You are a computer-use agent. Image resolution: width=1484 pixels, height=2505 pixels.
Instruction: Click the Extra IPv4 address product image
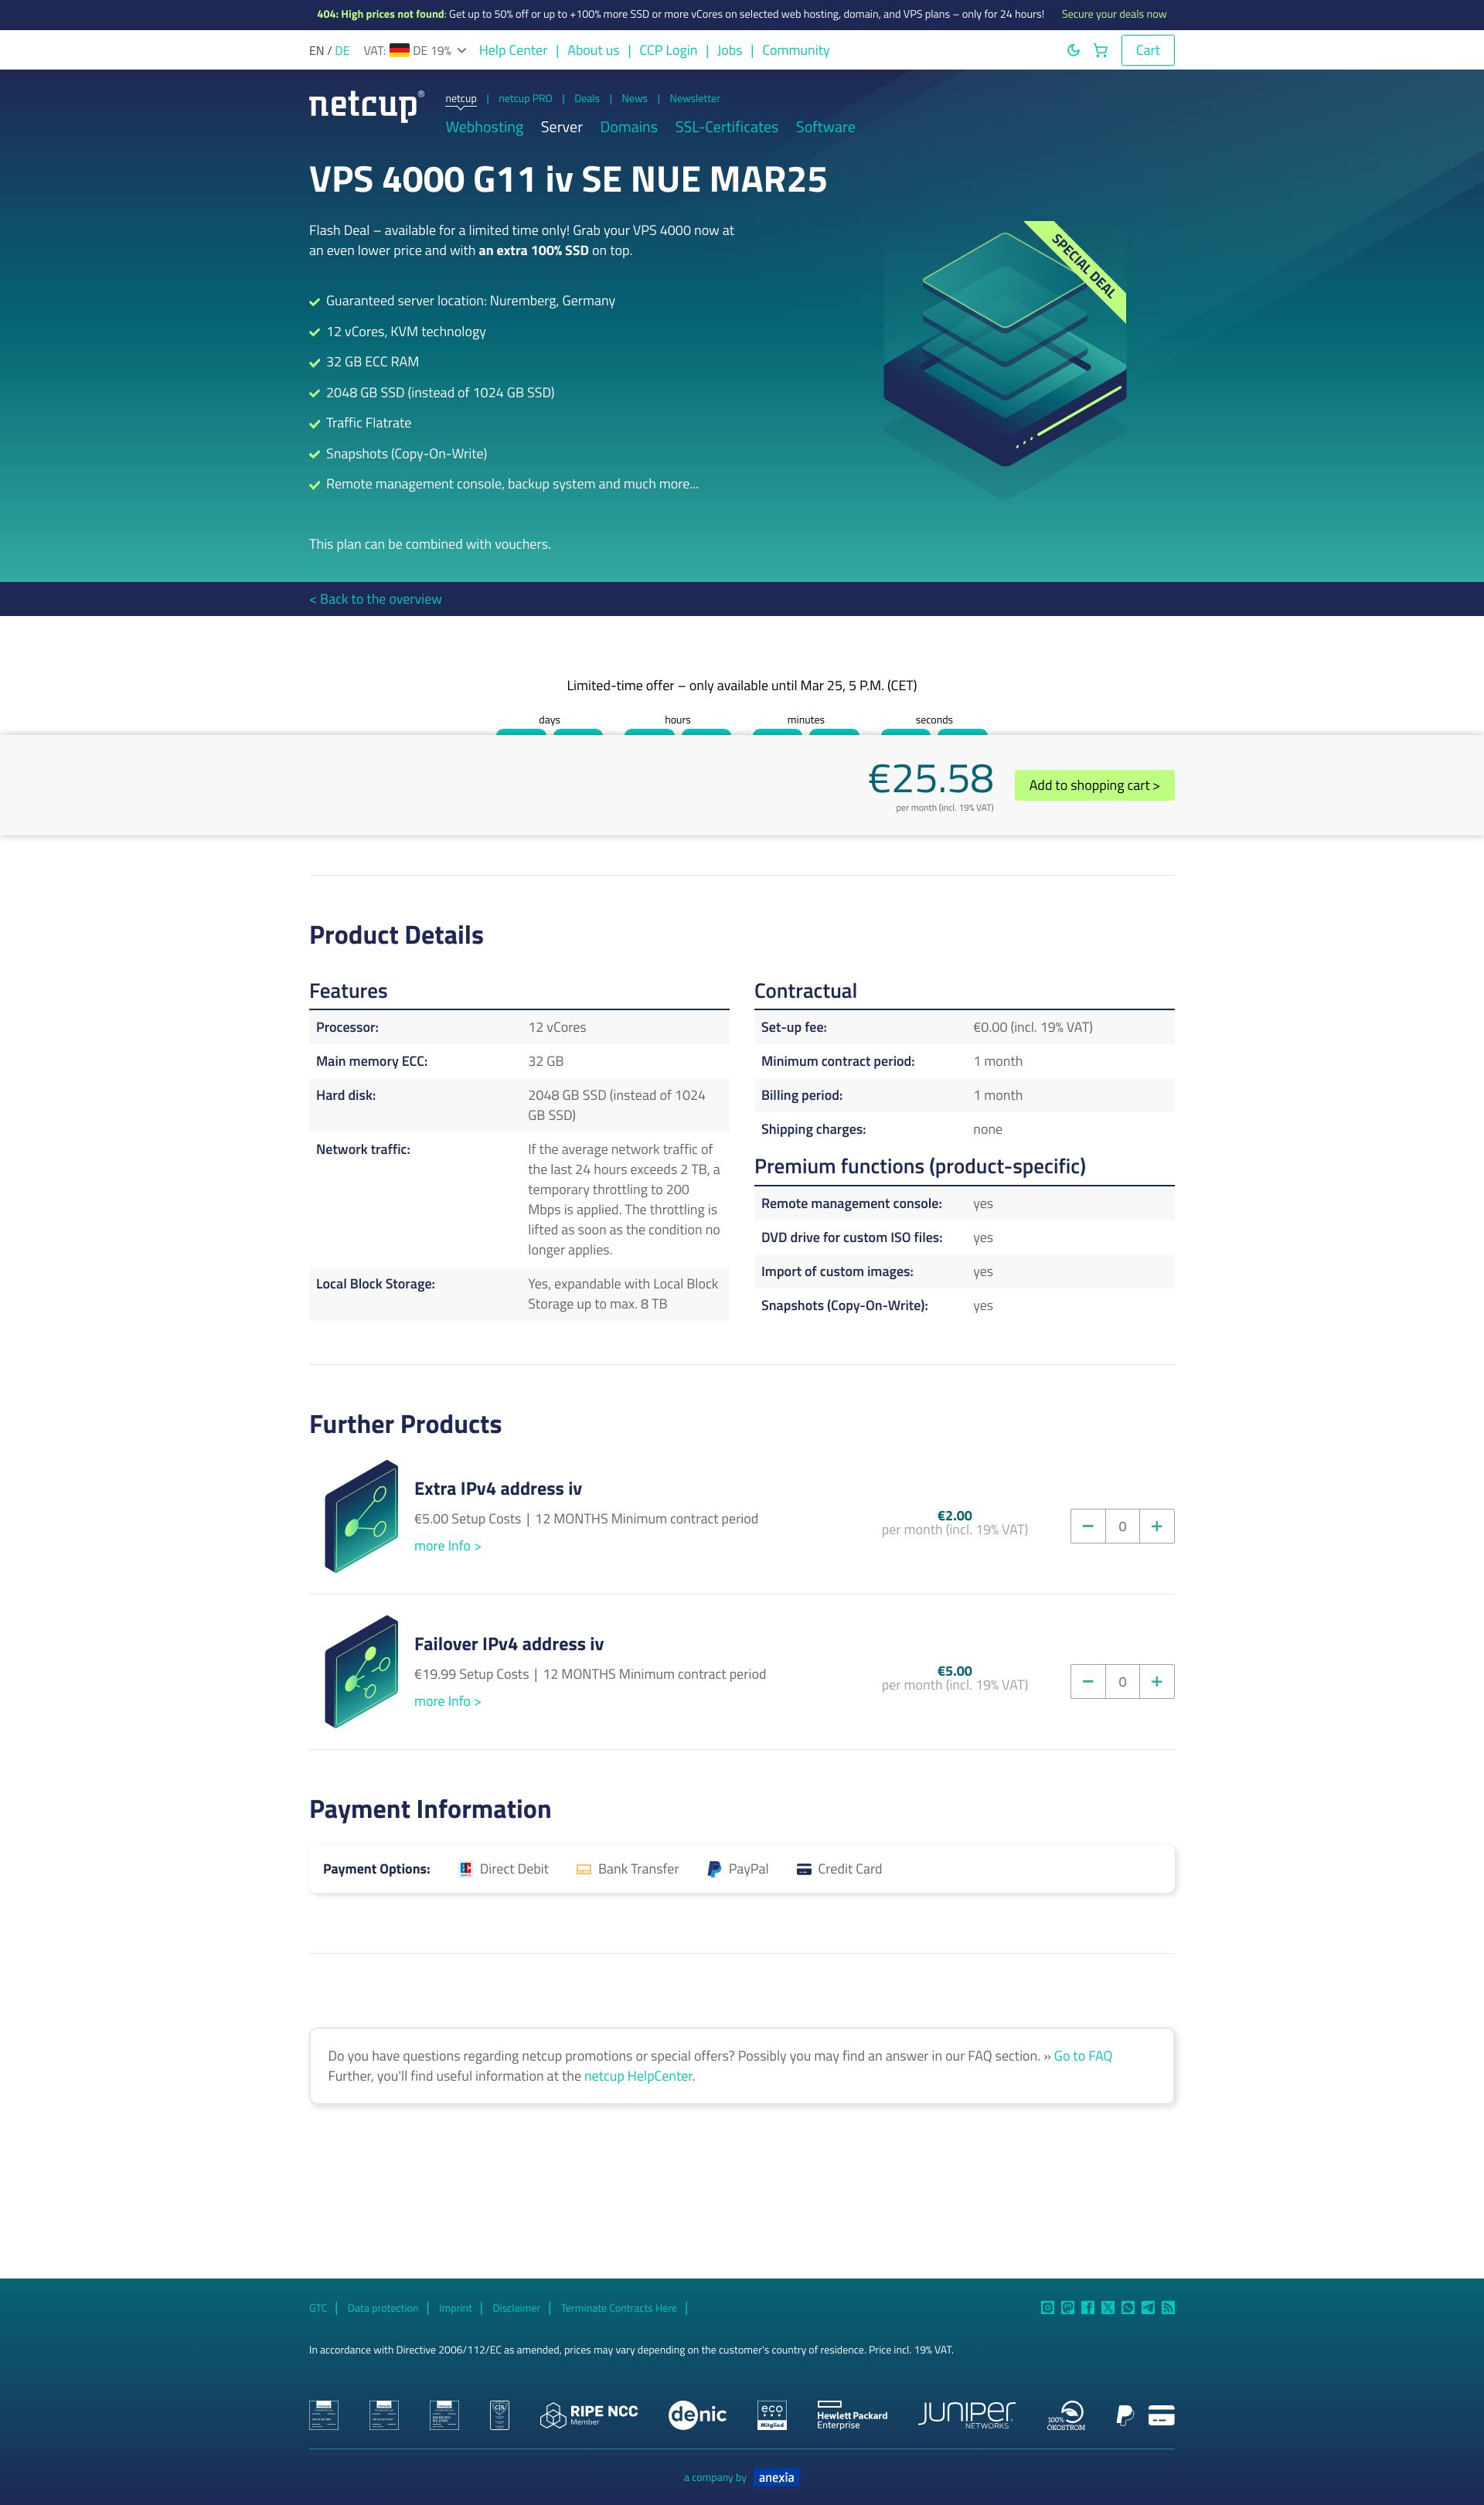pyautogui.click(x=361, y=1516)
